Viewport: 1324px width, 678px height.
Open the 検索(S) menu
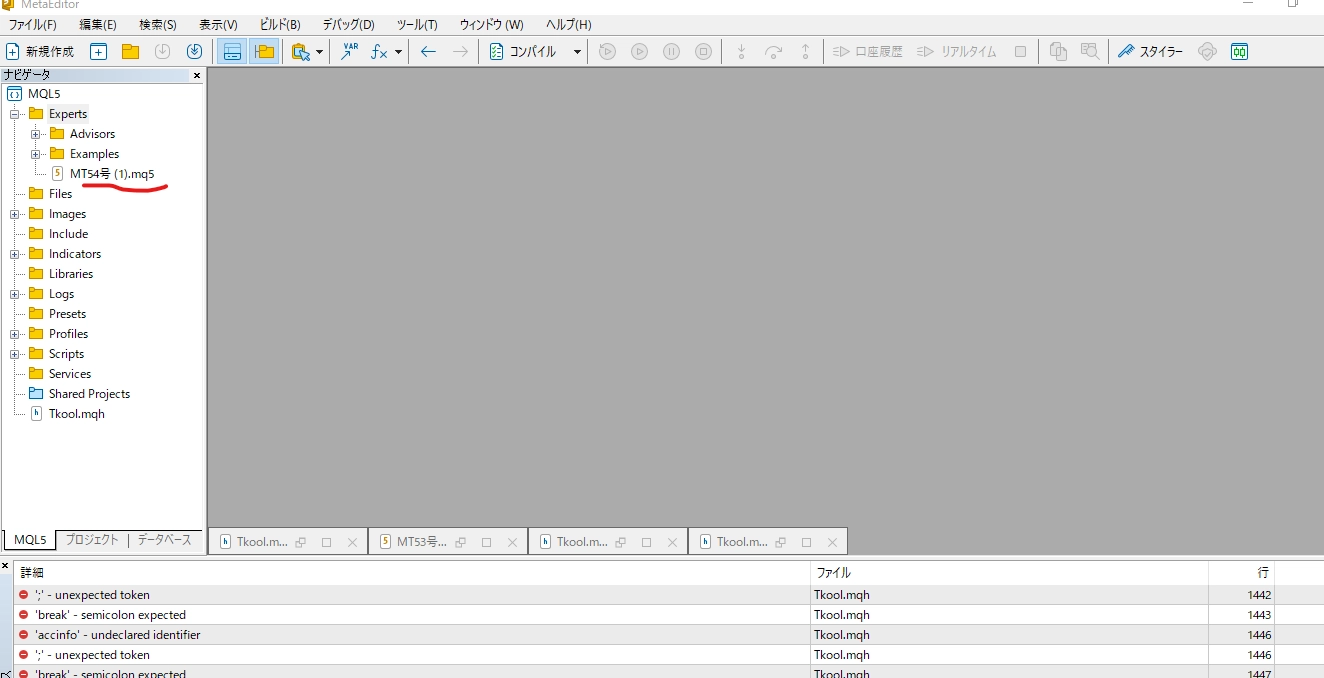[157, 24]
